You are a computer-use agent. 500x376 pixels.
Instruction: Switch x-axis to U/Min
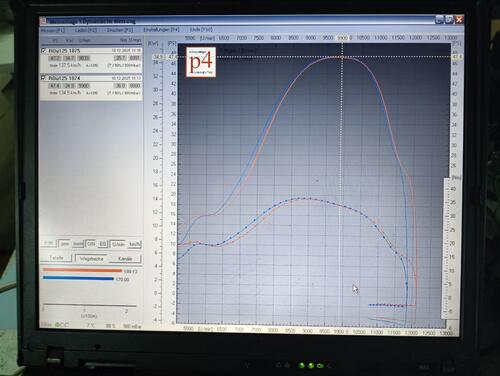(x=118, y=244)
